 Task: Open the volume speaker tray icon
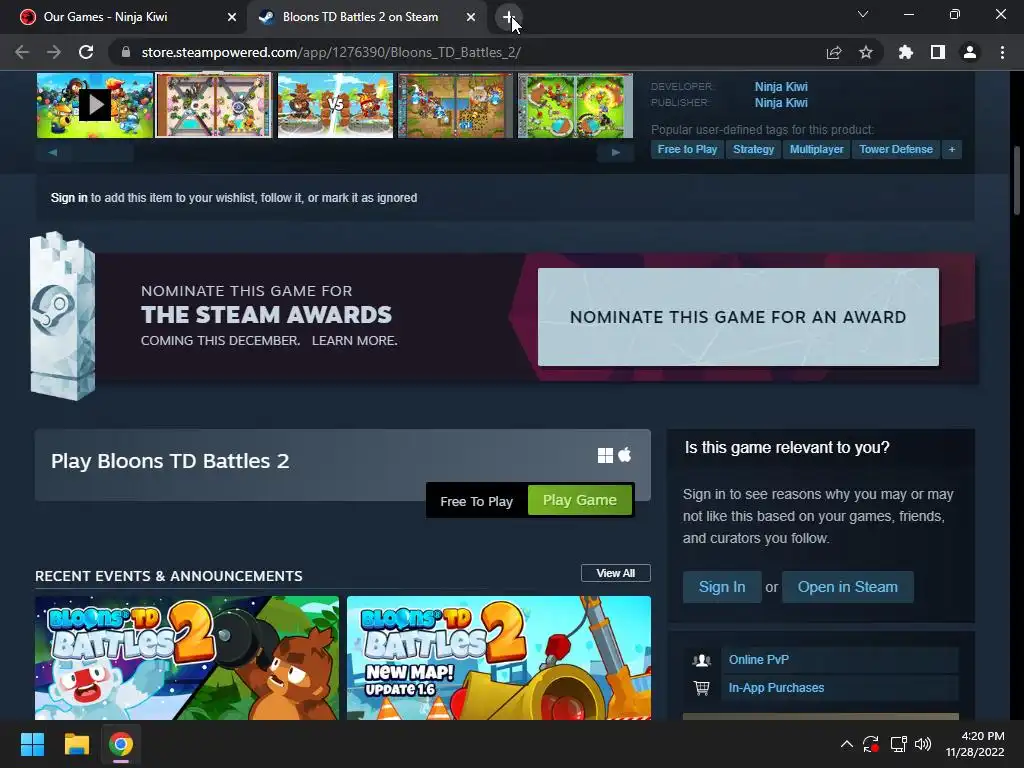[x=923, y=744]
